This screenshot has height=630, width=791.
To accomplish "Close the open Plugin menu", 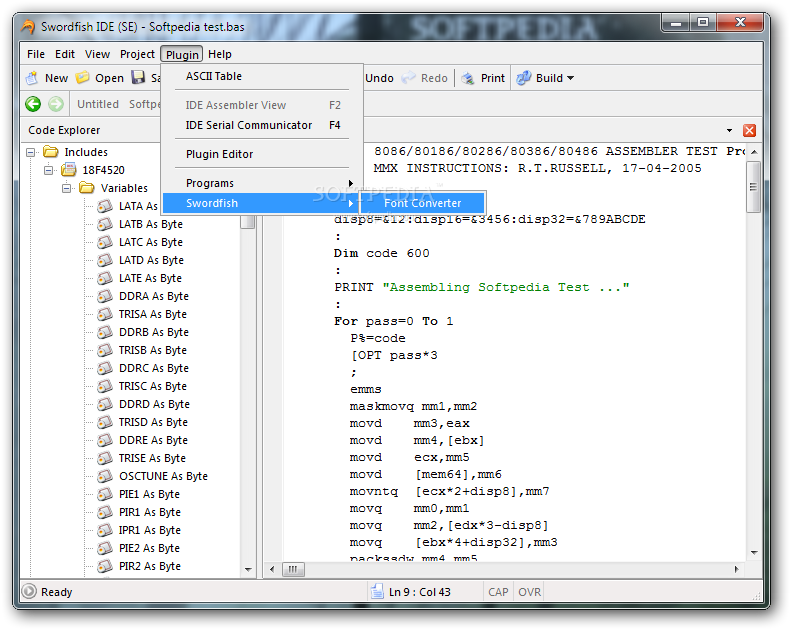I will [x=182, y=54].
